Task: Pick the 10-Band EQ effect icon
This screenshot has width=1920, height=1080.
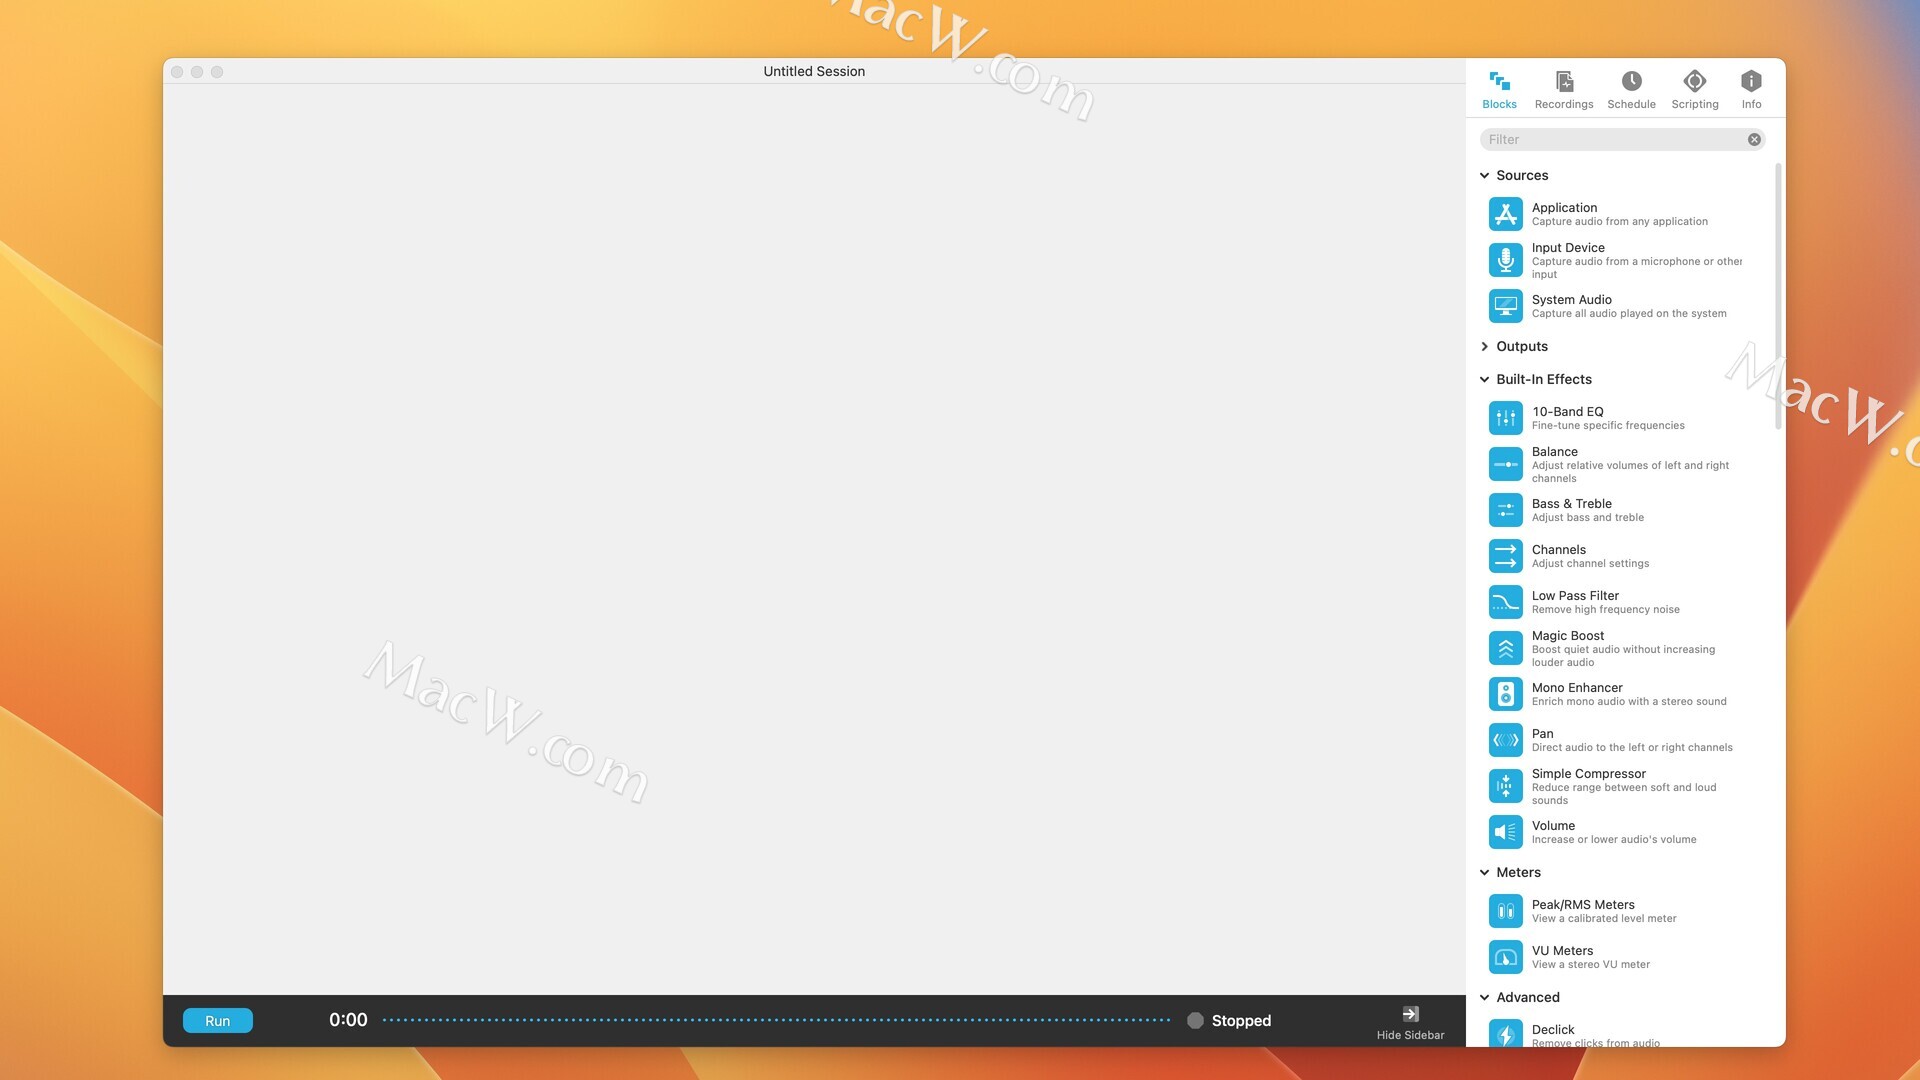Action: coord(1505,418)
